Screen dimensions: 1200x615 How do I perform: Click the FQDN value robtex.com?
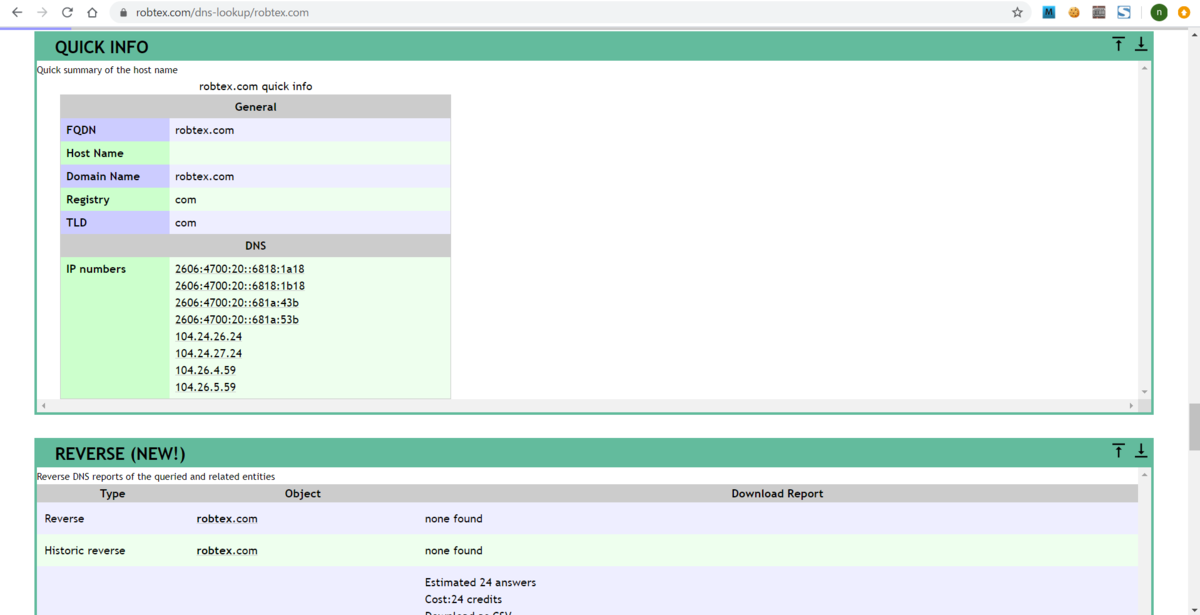coord(205,129)
